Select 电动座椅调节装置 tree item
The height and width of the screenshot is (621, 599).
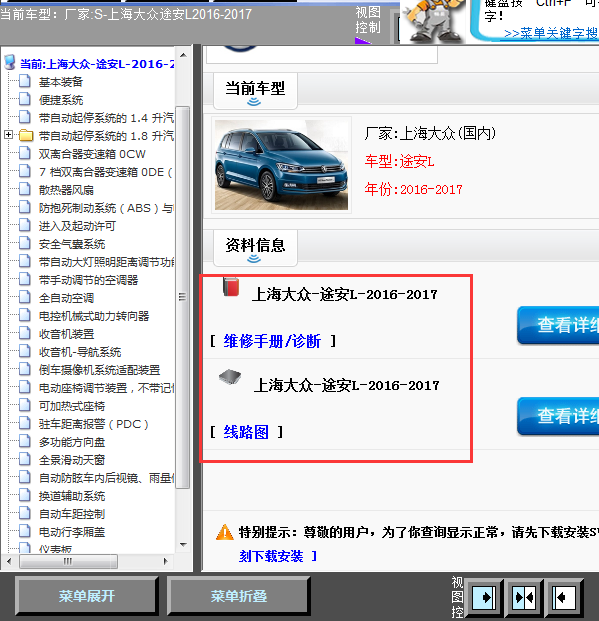pos(106,388)
